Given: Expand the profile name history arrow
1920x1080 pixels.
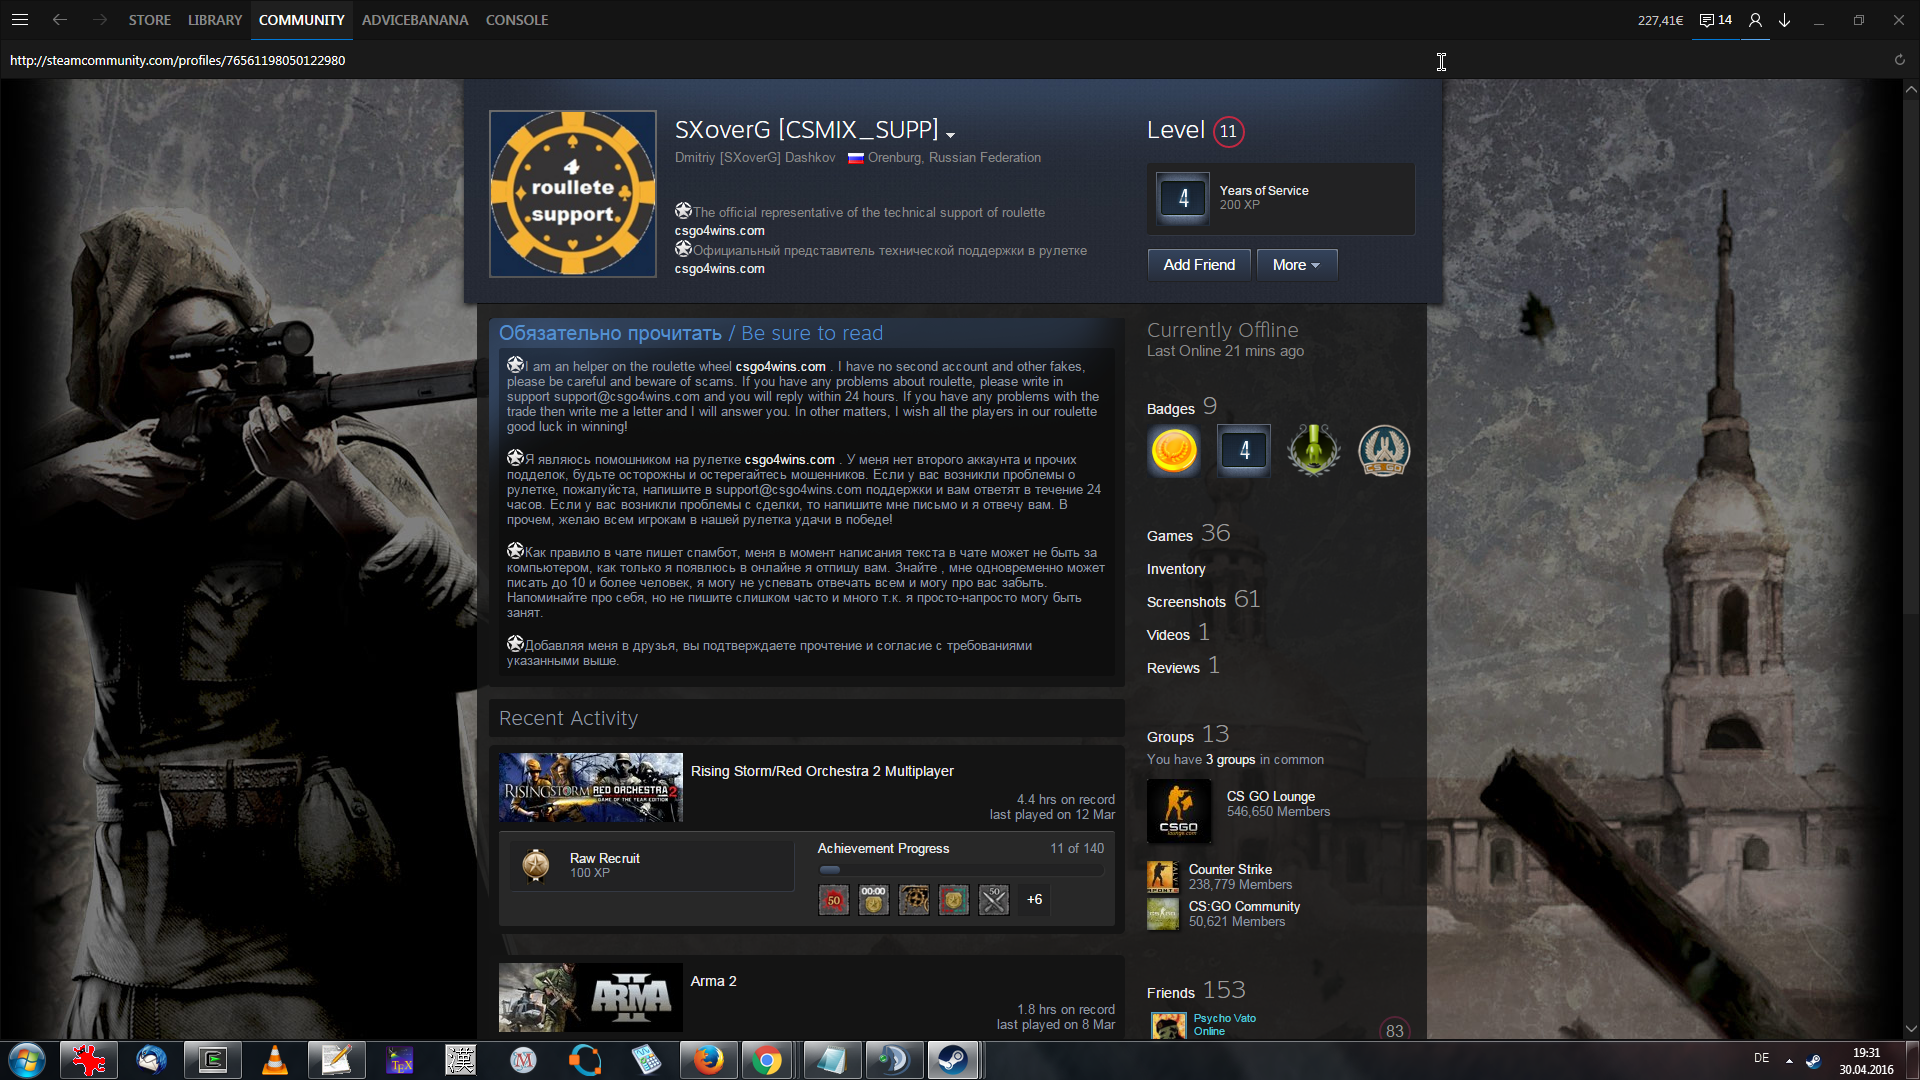Looking at the screenshot, I should pos(950,135).
